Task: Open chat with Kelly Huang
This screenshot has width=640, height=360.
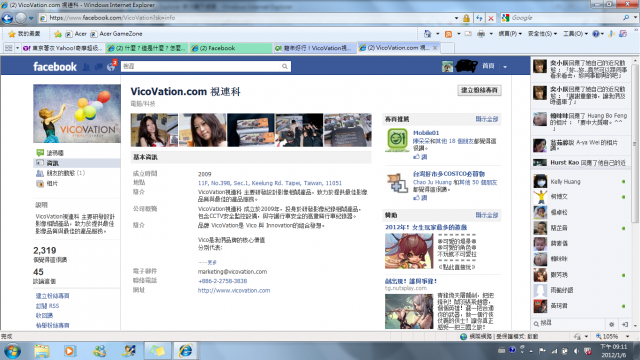Action: click(x=580, y=182)
